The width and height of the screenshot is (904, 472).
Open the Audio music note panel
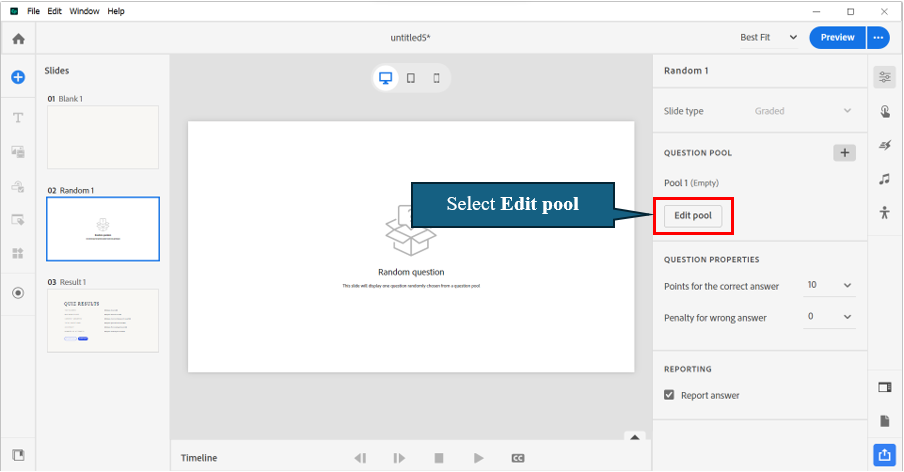coord(884,179)
